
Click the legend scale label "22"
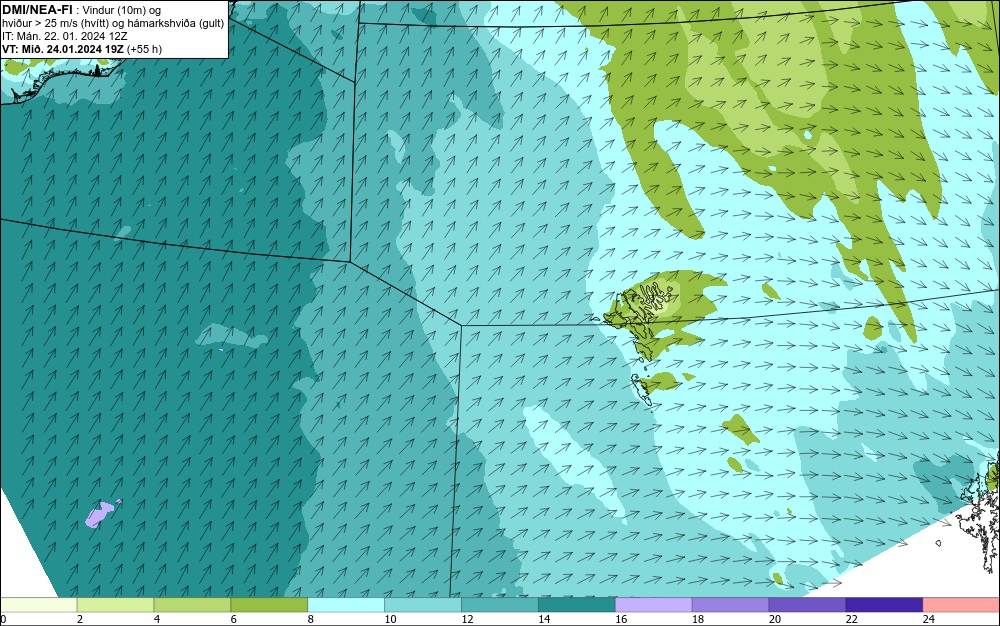851,619
